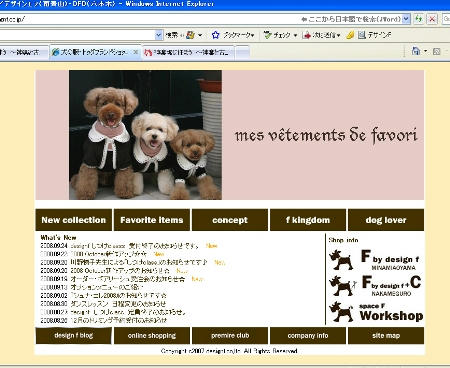Click the red Stop loading icon
This screenshot has width=450, height=368.
432,19
